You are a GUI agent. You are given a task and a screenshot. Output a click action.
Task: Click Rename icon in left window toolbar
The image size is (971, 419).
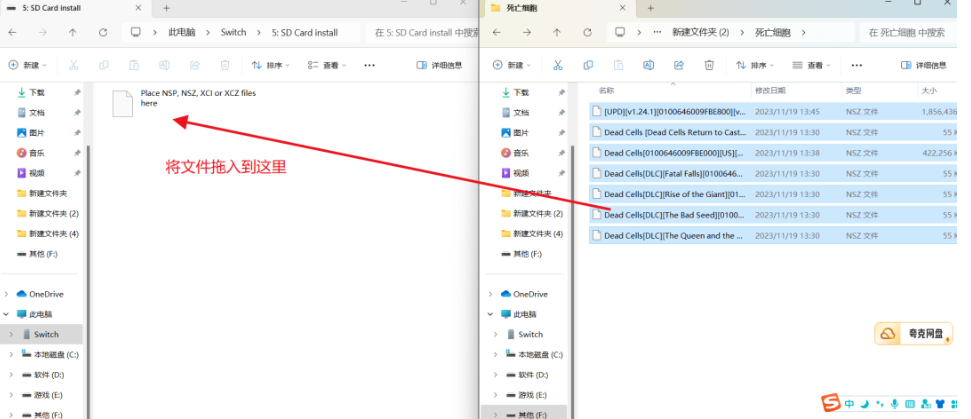(x=164, y=65)
